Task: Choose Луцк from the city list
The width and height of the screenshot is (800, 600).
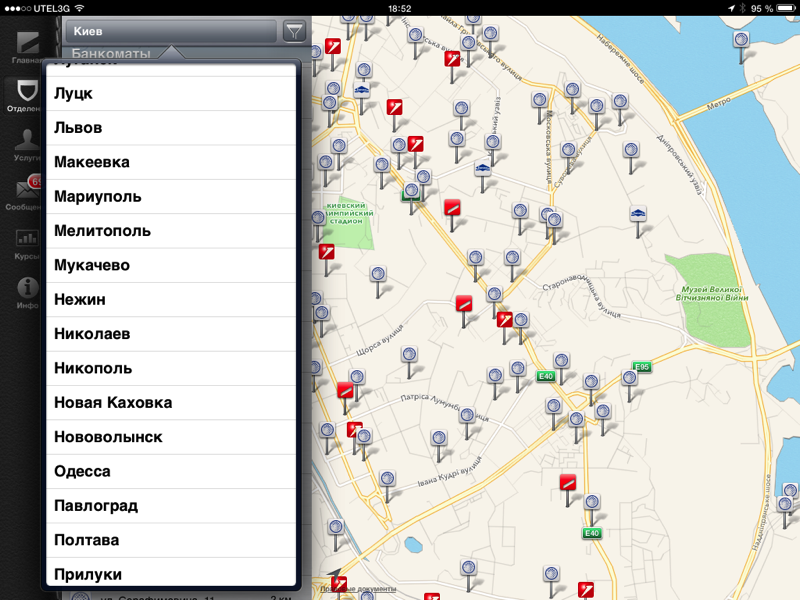Action: click(x=171, y=93)
